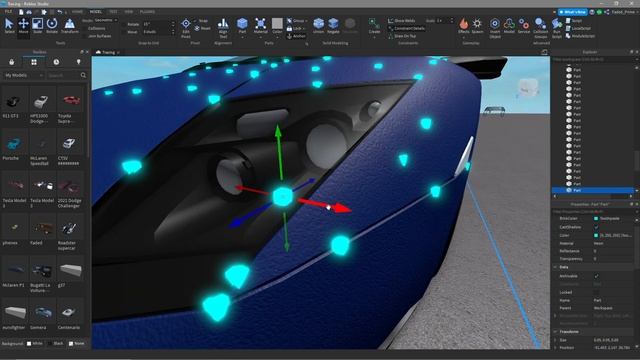Viewport: 640px width, 360px height.
Task: Open the Toolbox marketplace bag tab
Action: click(11, 62)
